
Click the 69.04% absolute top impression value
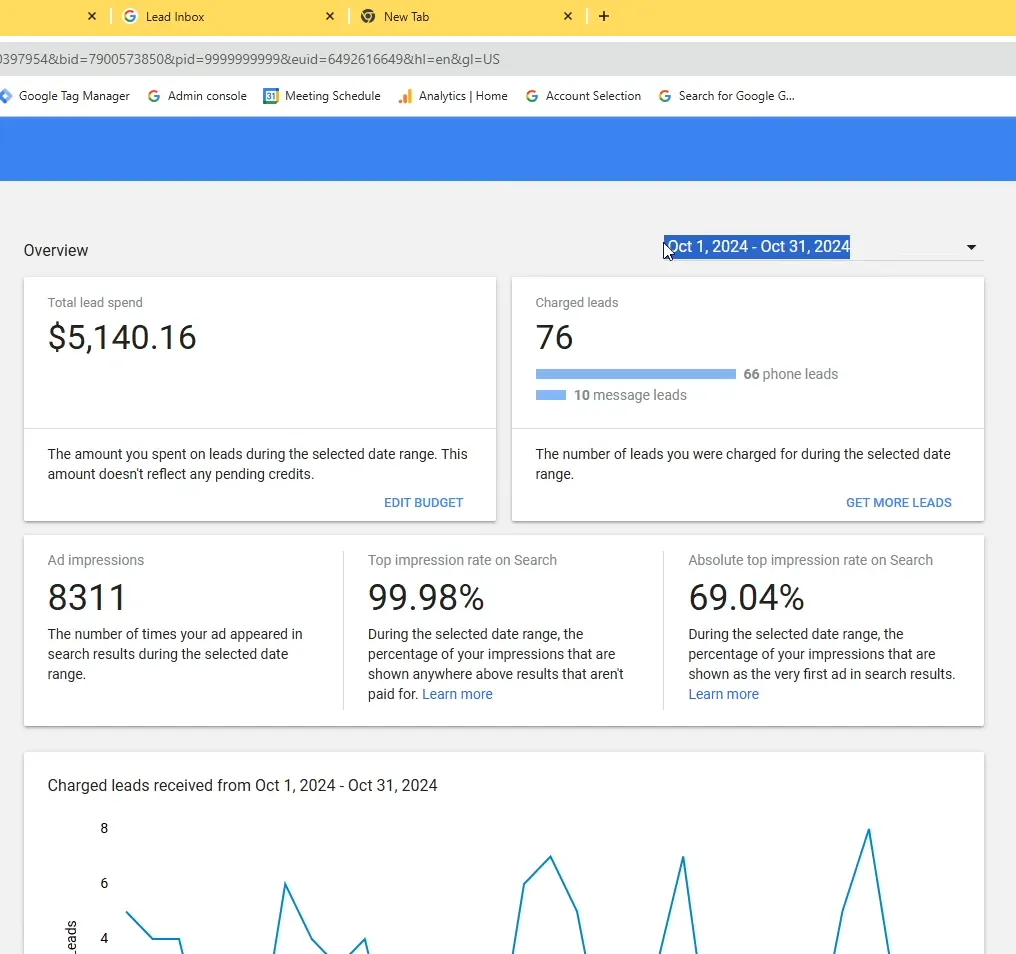pos(746,598)
